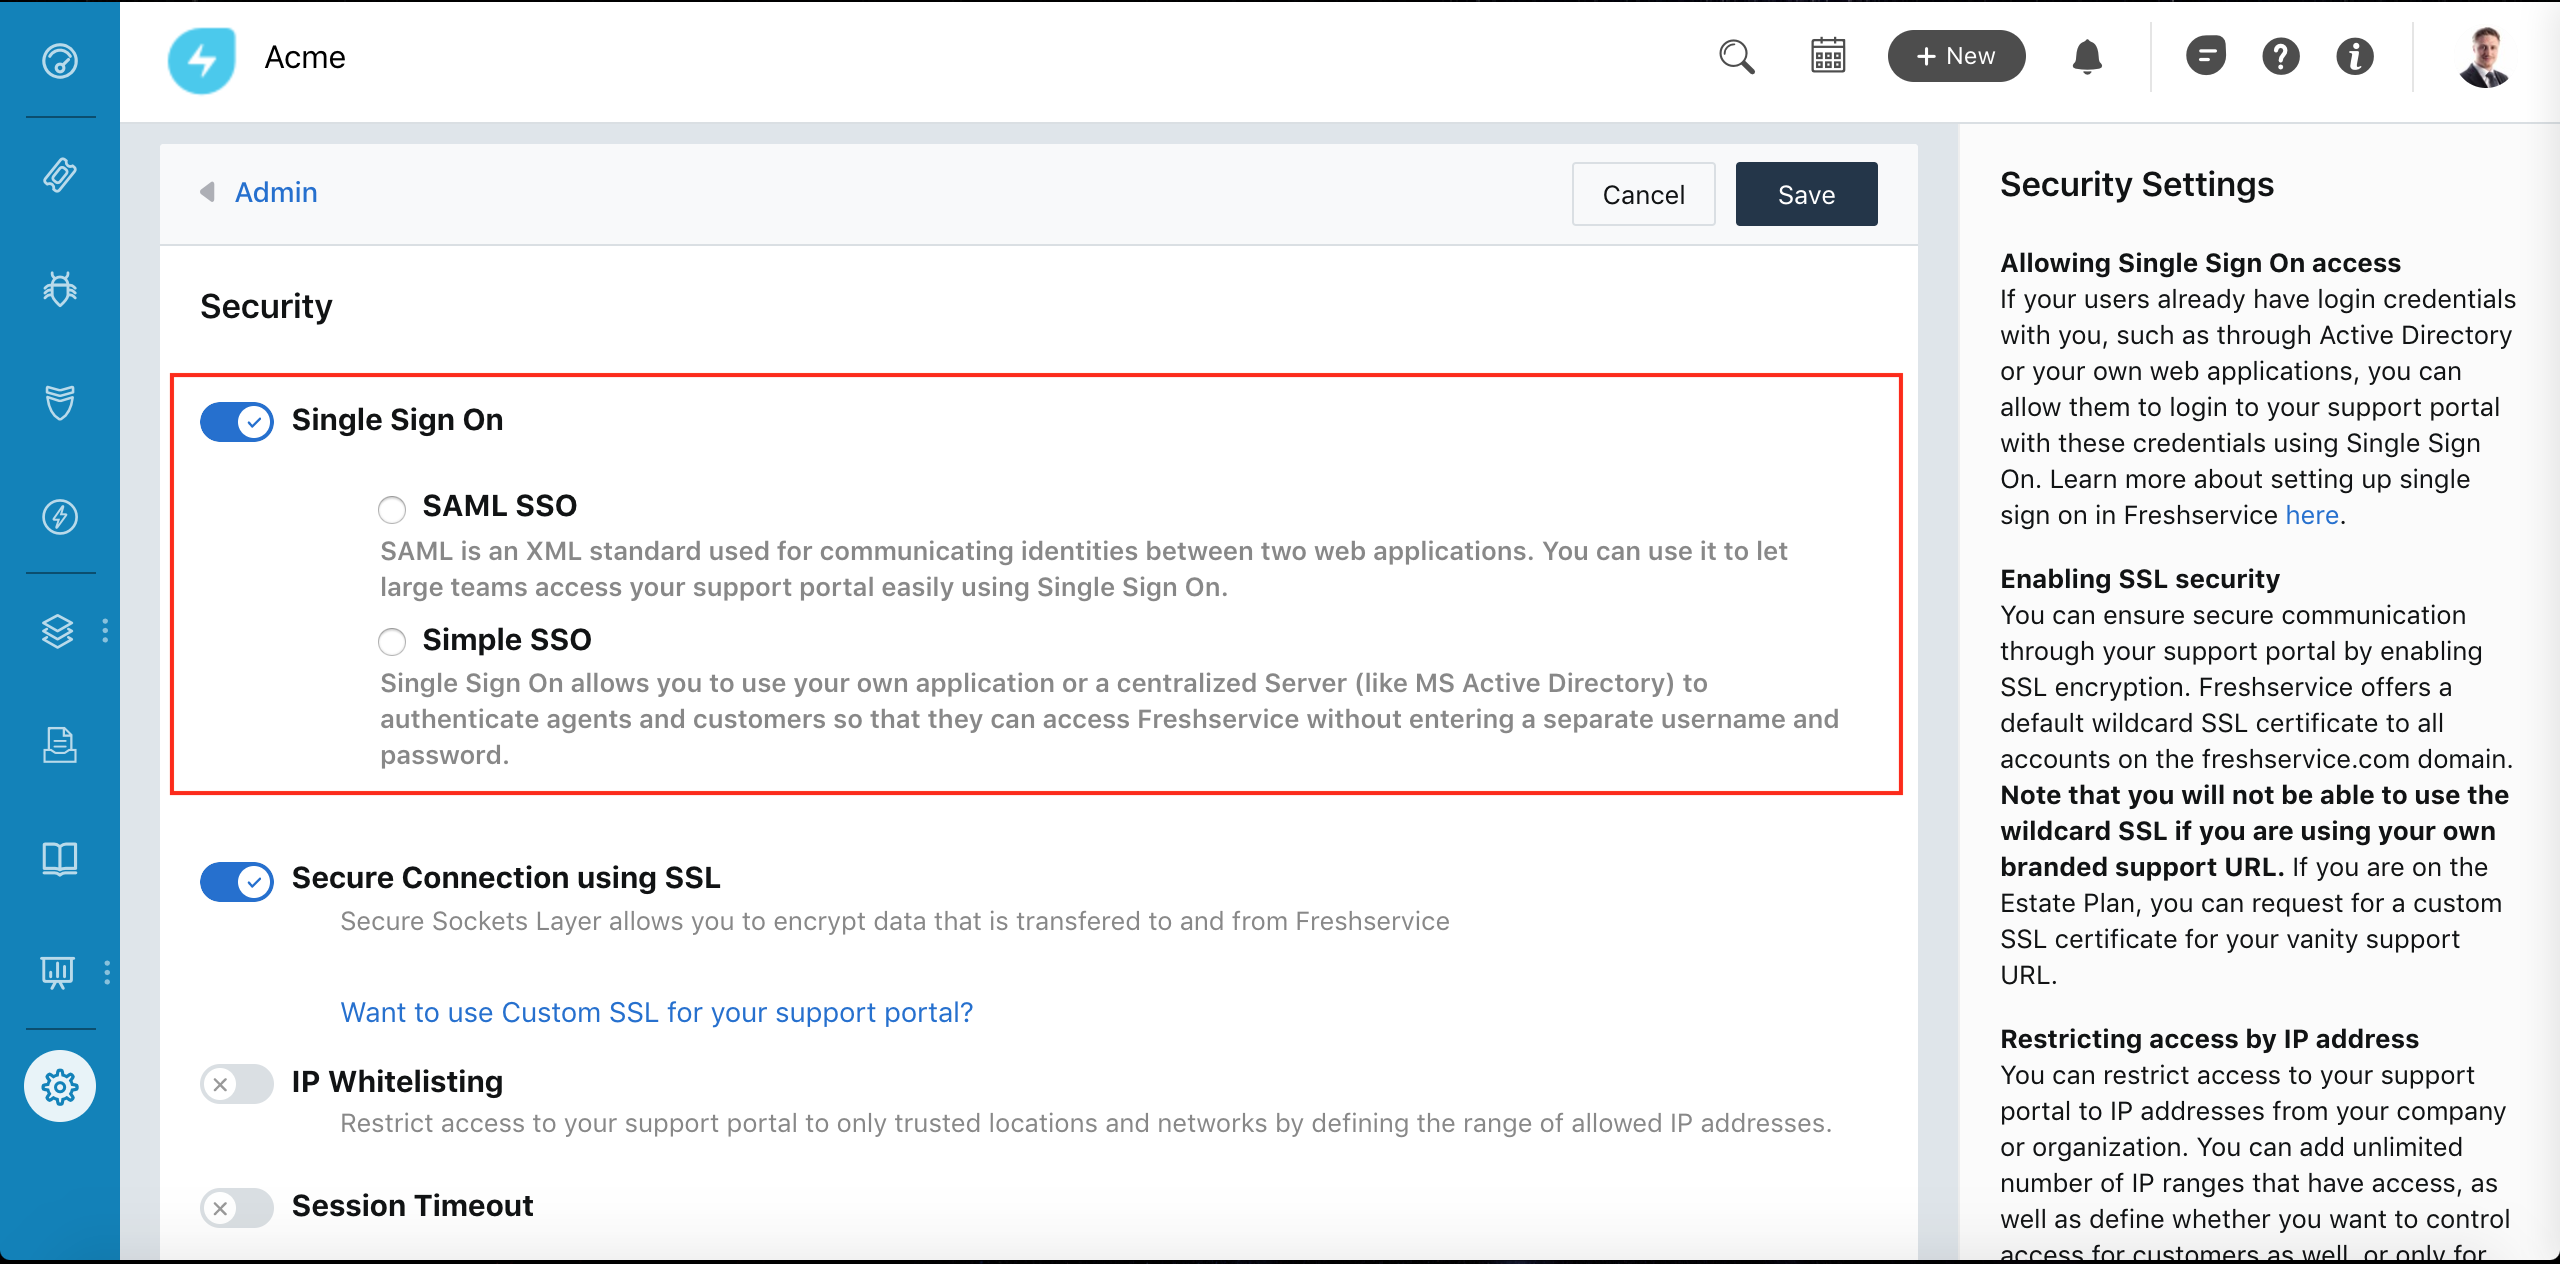Click the help question mark icon

tap(2280, 57)
